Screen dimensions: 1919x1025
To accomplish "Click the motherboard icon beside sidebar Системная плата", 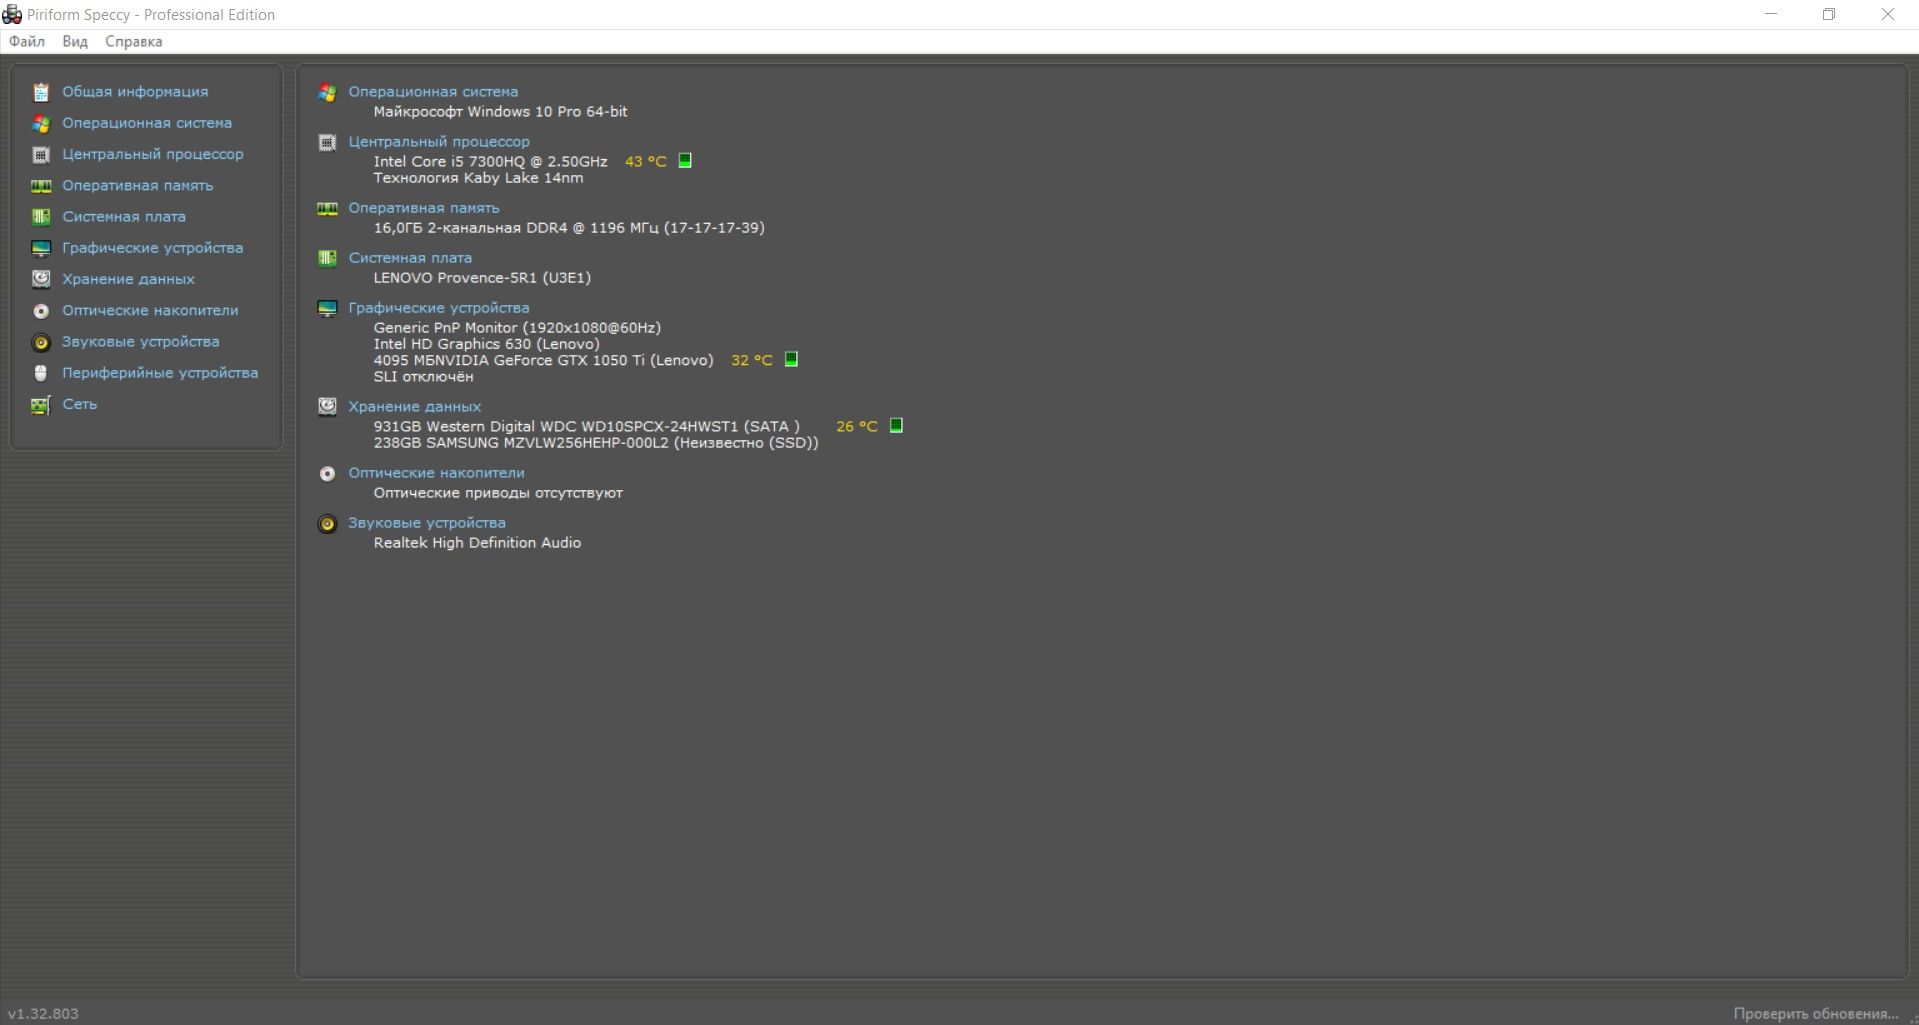I will (41, 217).
